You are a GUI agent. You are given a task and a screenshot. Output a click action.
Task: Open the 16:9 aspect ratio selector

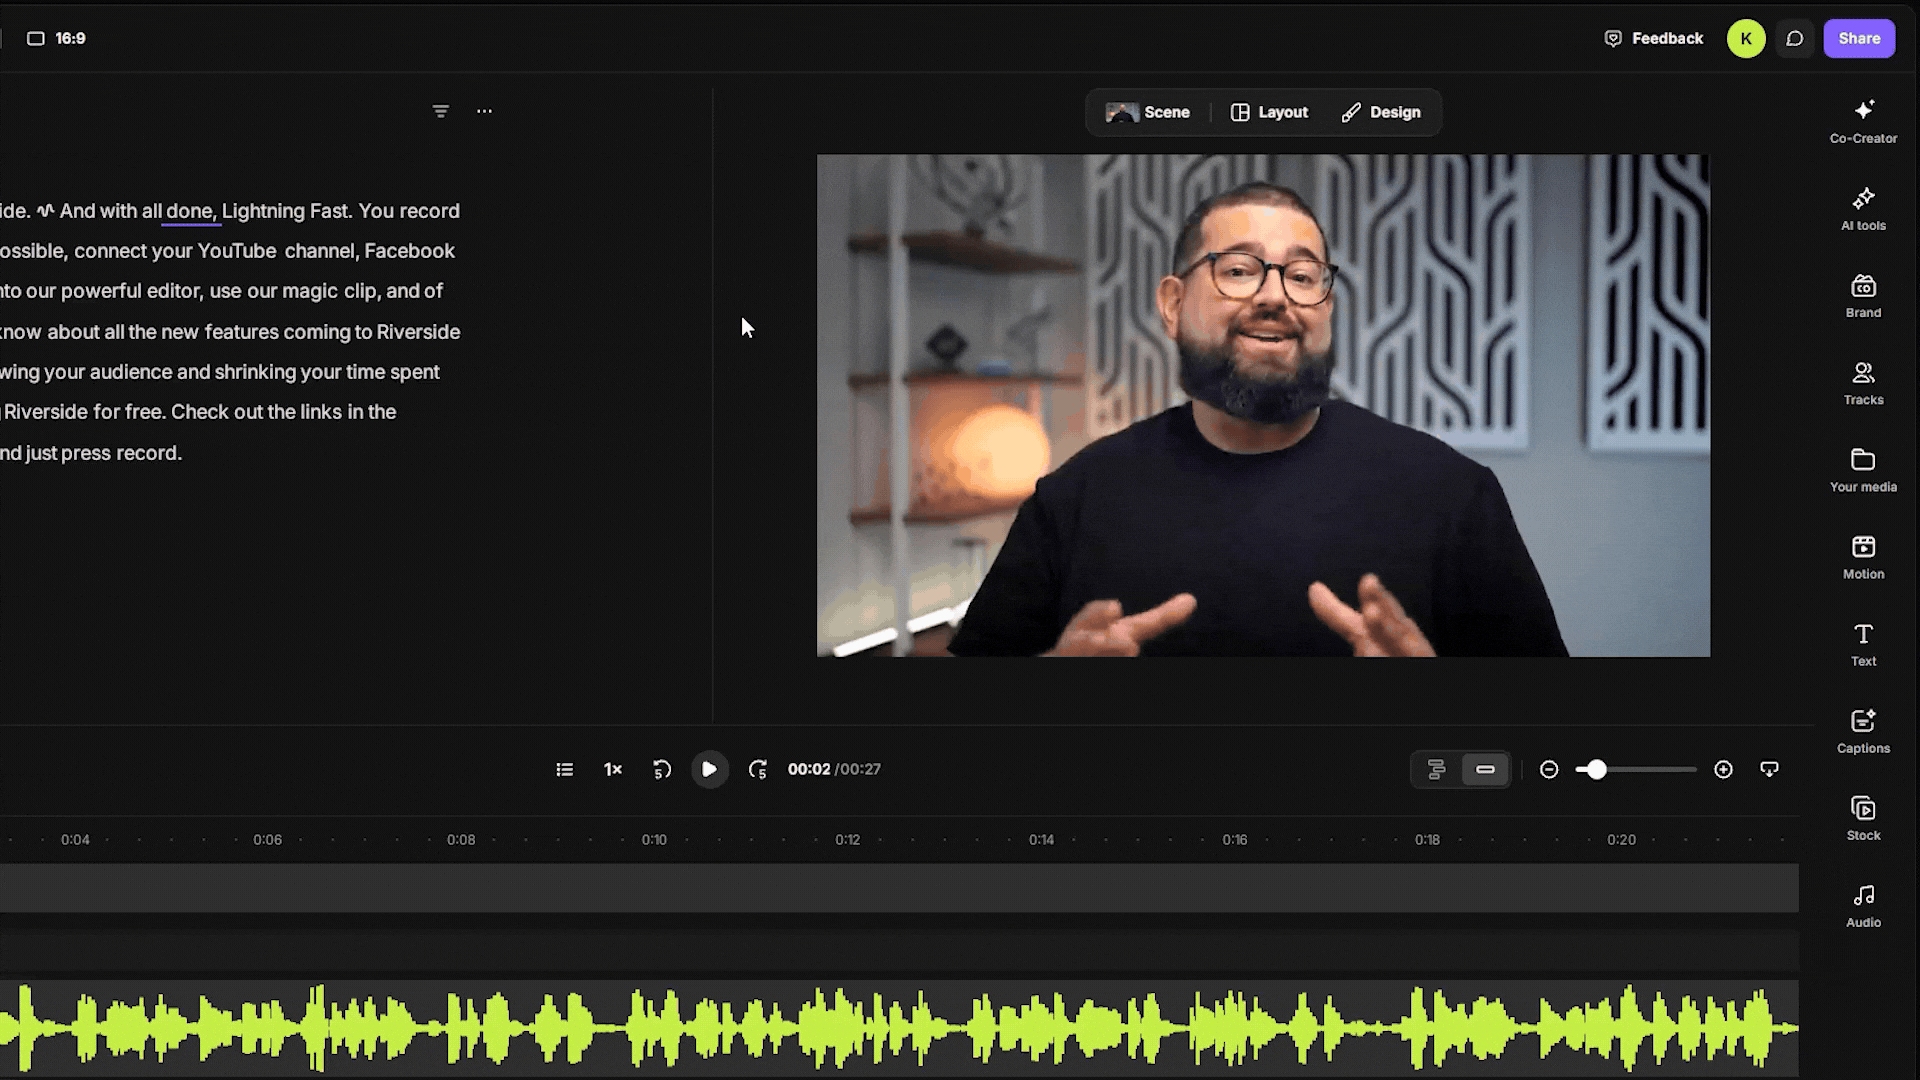point(56,38)
